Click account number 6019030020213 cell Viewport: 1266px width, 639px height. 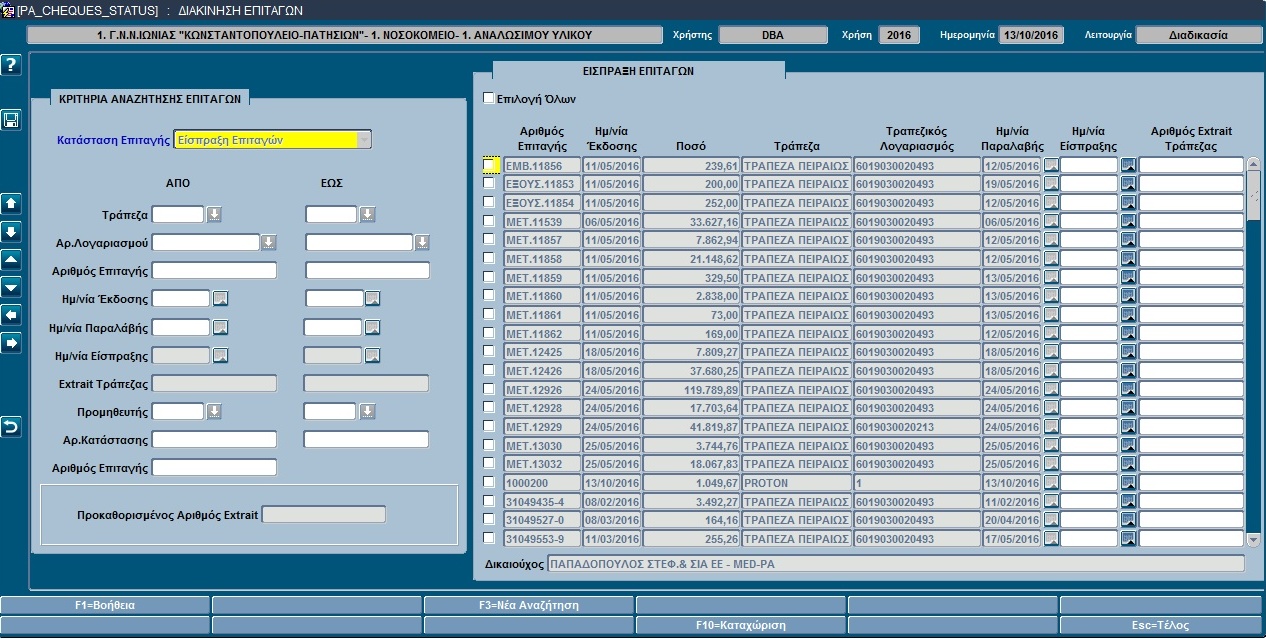[x=917, y=426]
